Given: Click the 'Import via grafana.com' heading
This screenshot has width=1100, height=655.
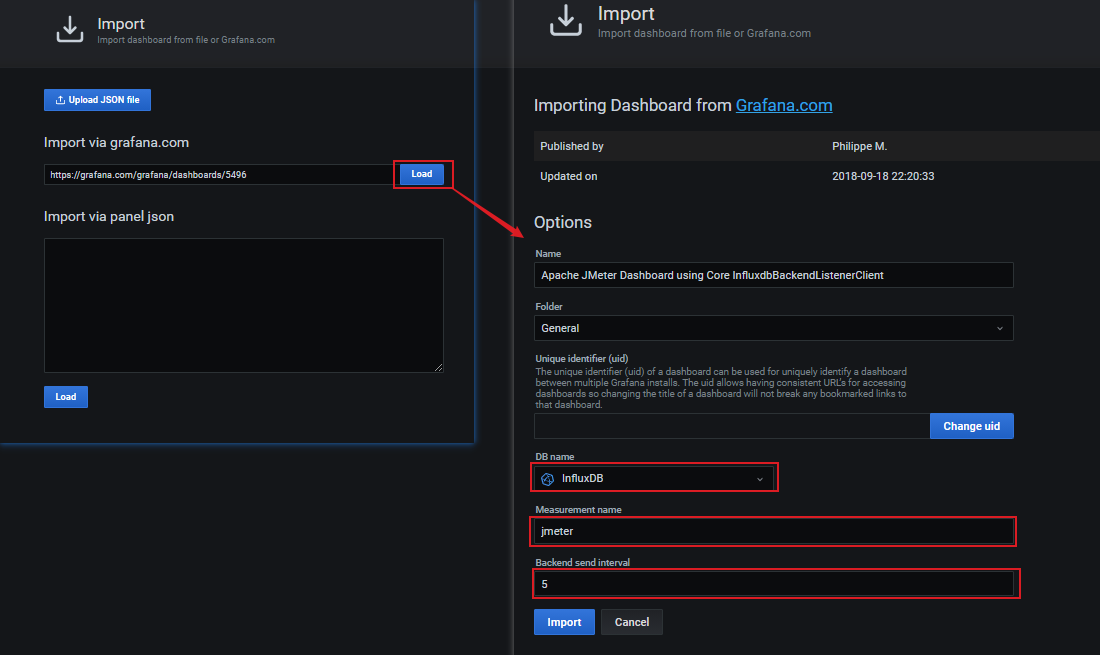Looking at the screenshot, I should [x=116, y=142].
